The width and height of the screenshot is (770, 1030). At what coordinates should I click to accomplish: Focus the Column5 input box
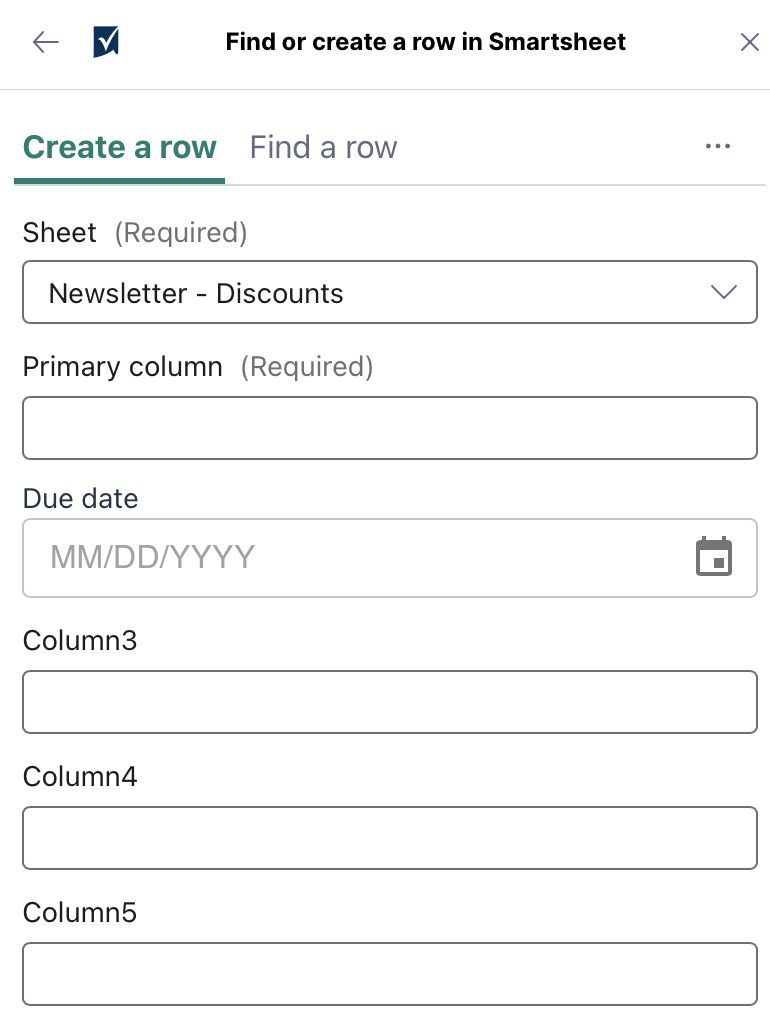(x=390, y=974)
